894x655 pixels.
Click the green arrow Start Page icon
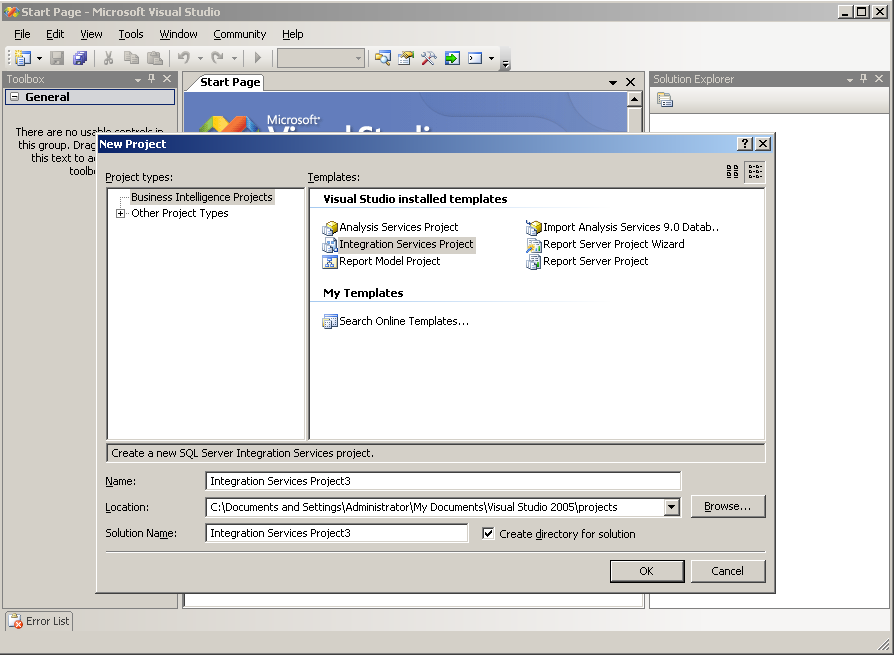coord(452,58)
